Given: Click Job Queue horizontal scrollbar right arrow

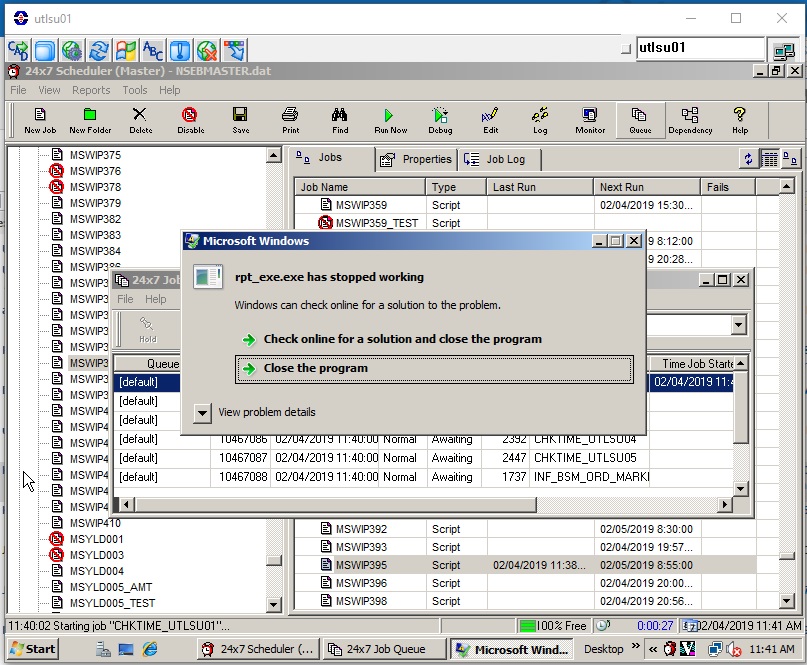Looking at the screenshot, I should (x=725, y=504).
